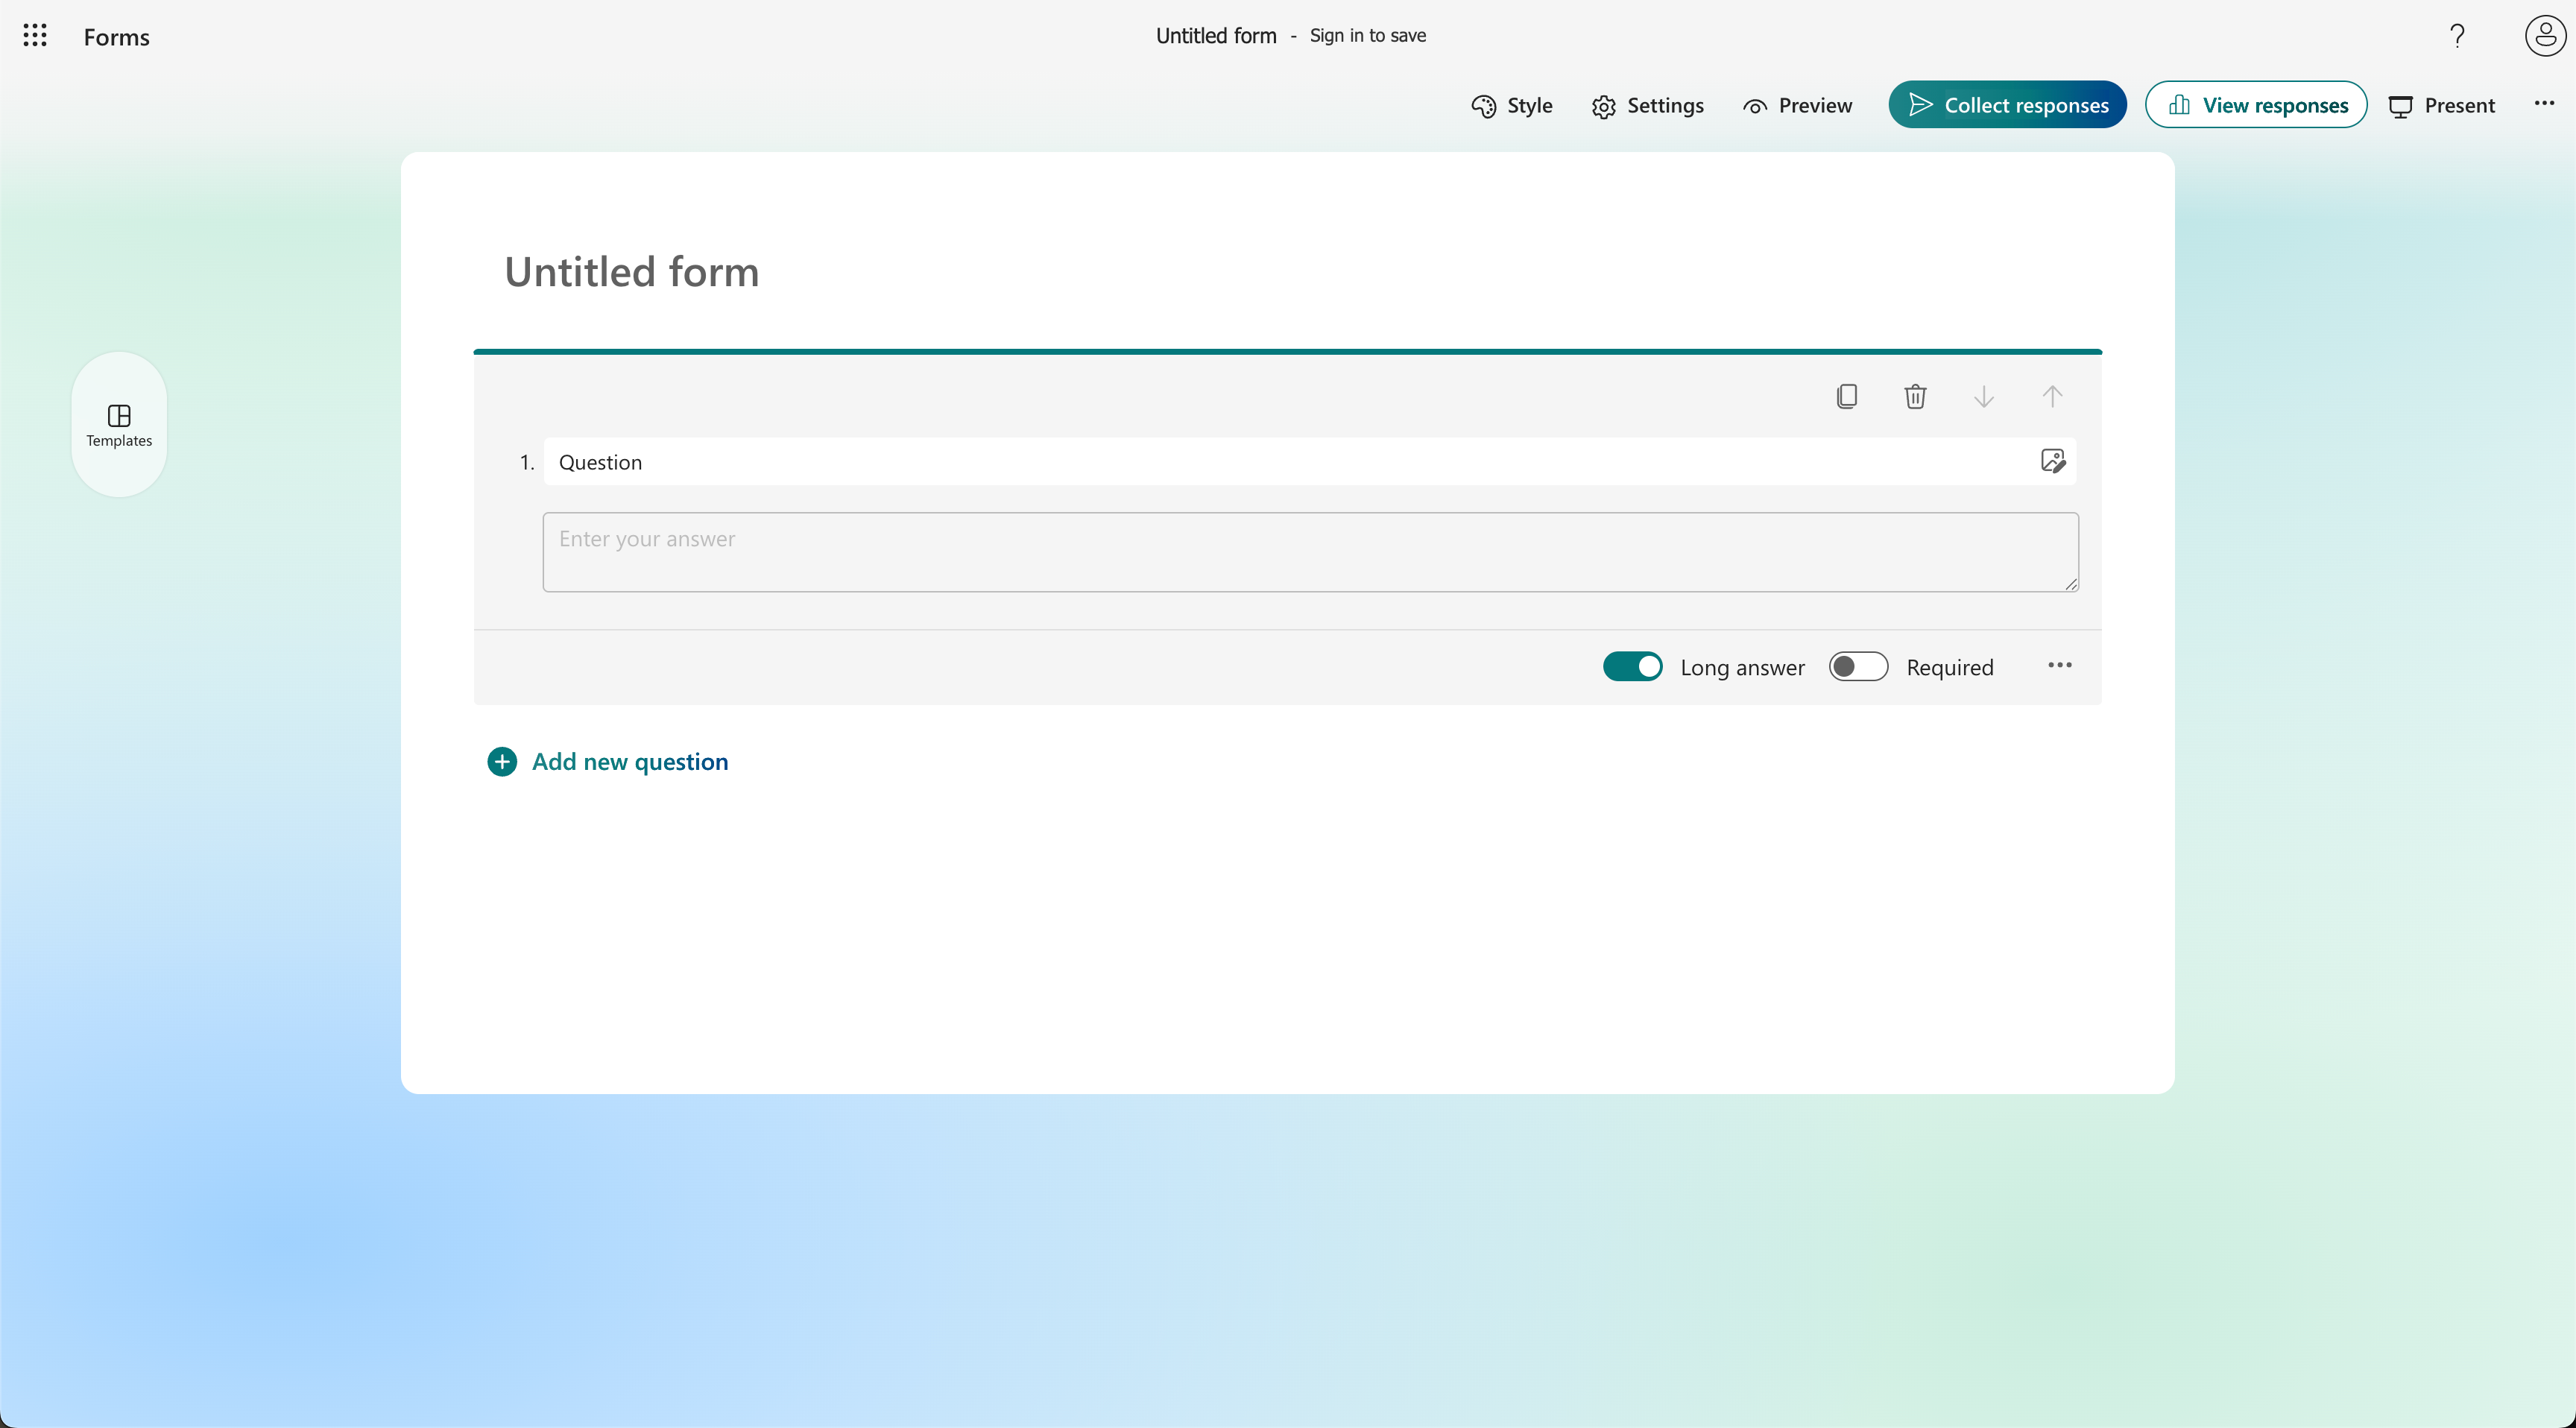
Task: Delete question 1 with the trash icon
Action: (x=1915, y=396)
